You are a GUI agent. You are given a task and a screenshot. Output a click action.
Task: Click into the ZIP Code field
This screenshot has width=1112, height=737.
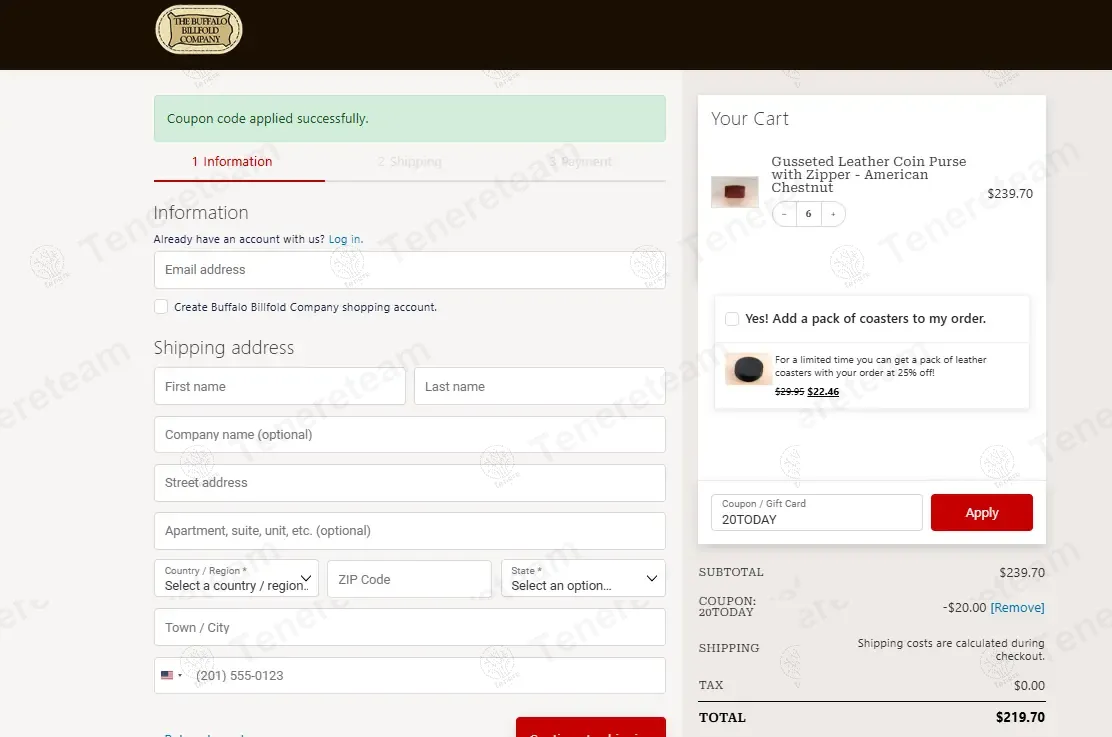click(x=409, y=579)
